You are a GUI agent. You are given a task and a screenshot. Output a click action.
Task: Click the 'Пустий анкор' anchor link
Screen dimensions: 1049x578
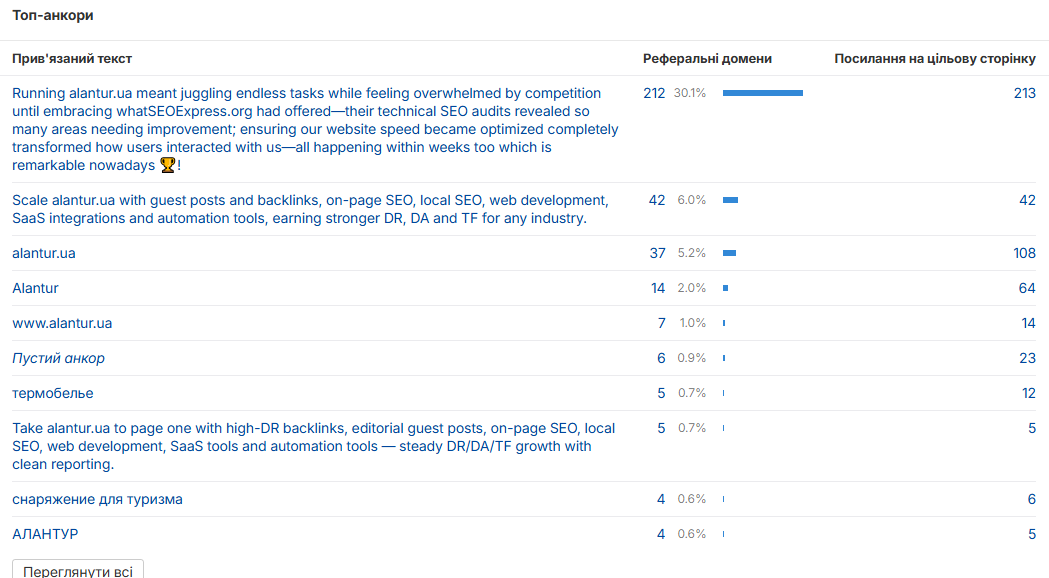[58, 359]
